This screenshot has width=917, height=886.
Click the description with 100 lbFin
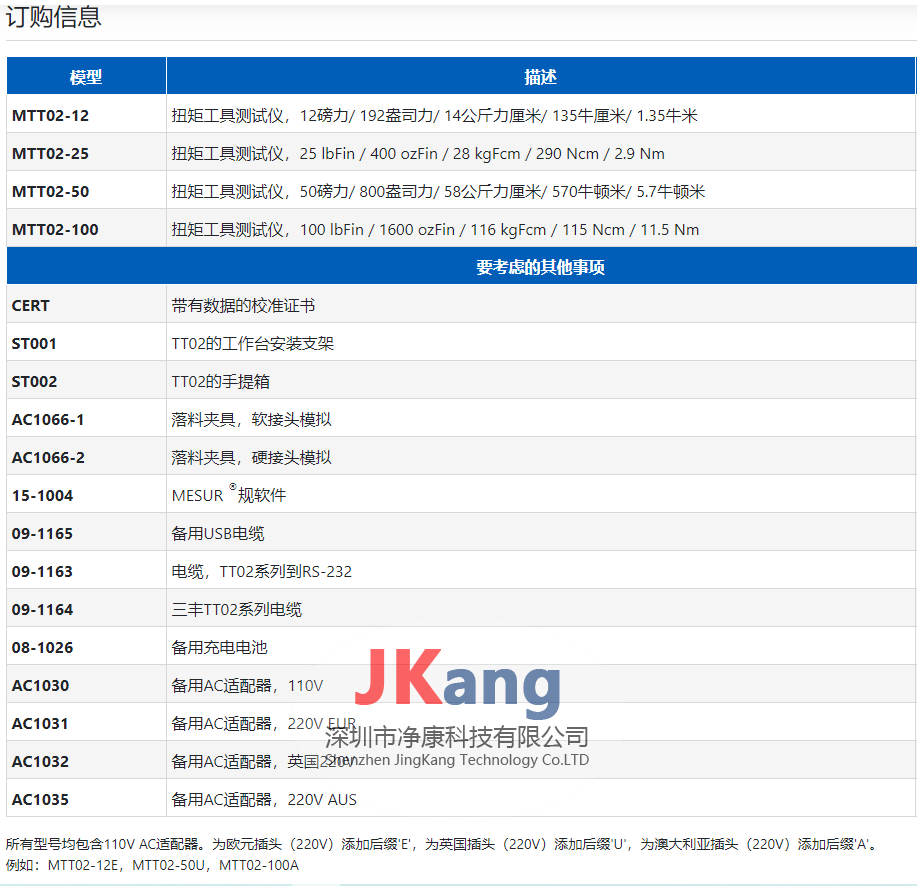[435, 229]
